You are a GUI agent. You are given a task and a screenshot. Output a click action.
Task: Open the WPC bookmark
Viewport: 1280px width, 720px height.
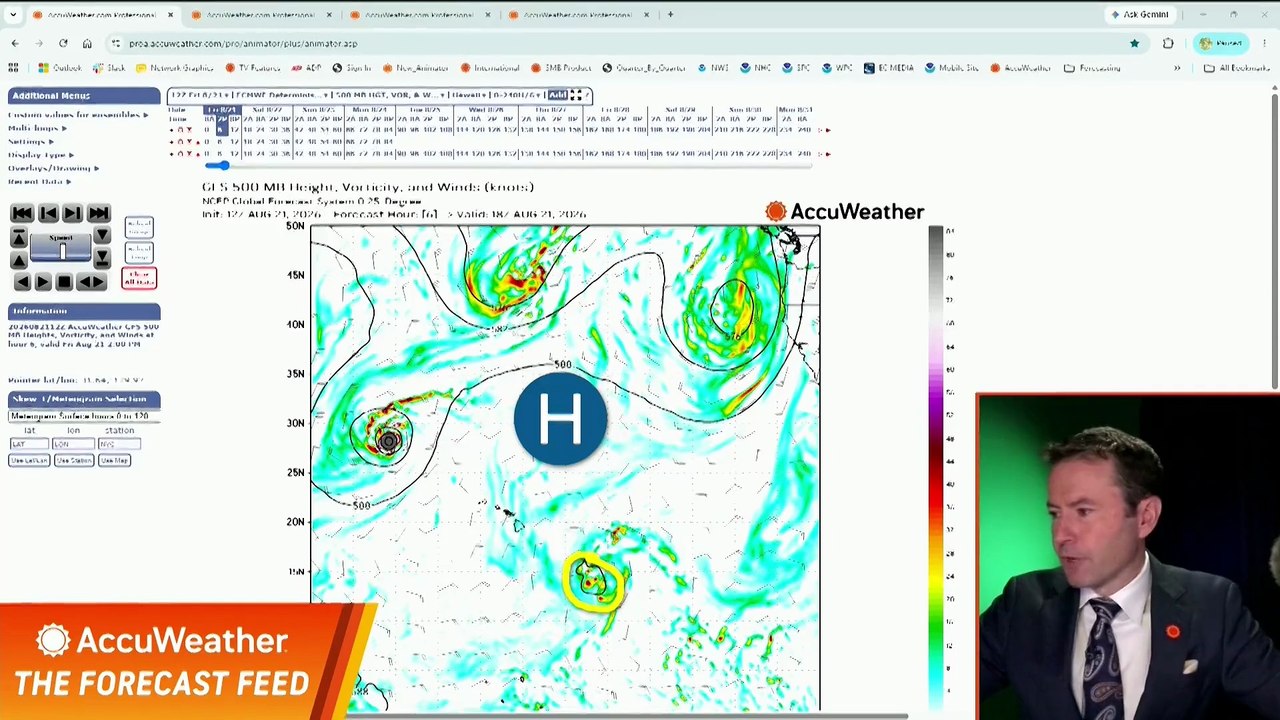tap(837, 68)
